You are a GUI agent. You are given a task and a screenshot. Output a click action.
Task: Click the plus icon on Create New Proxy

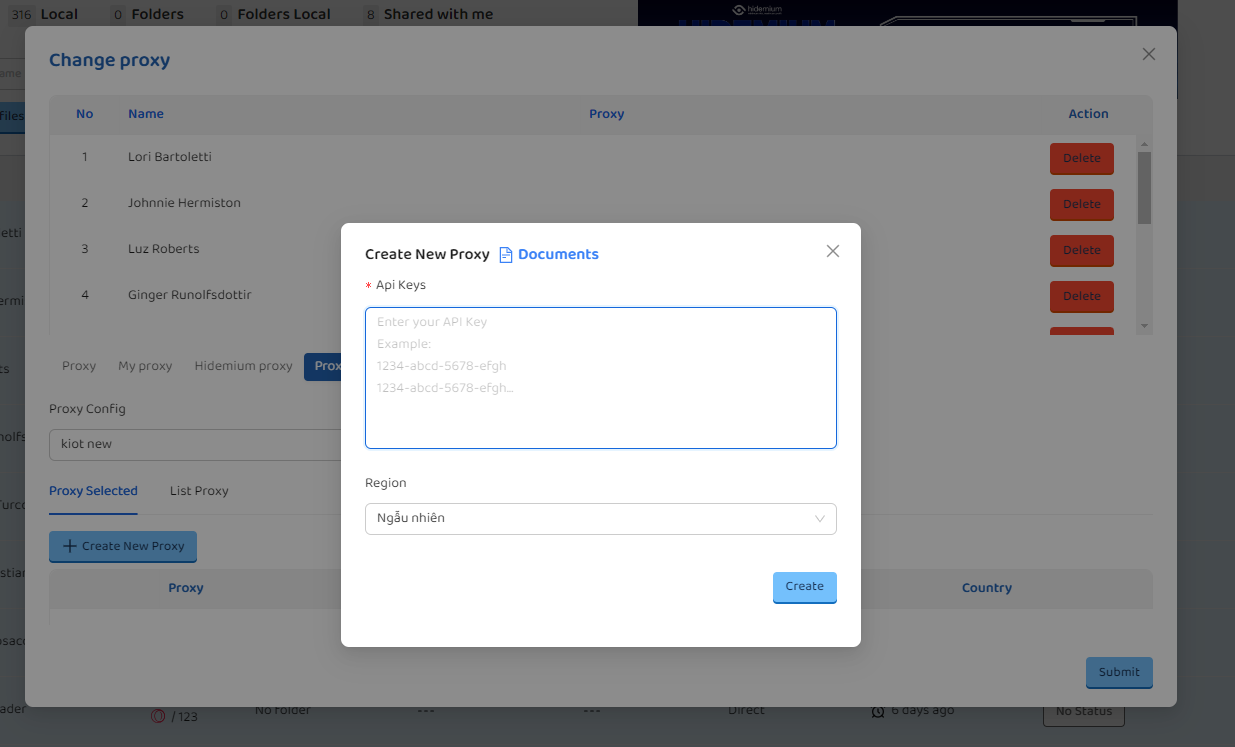70,546
